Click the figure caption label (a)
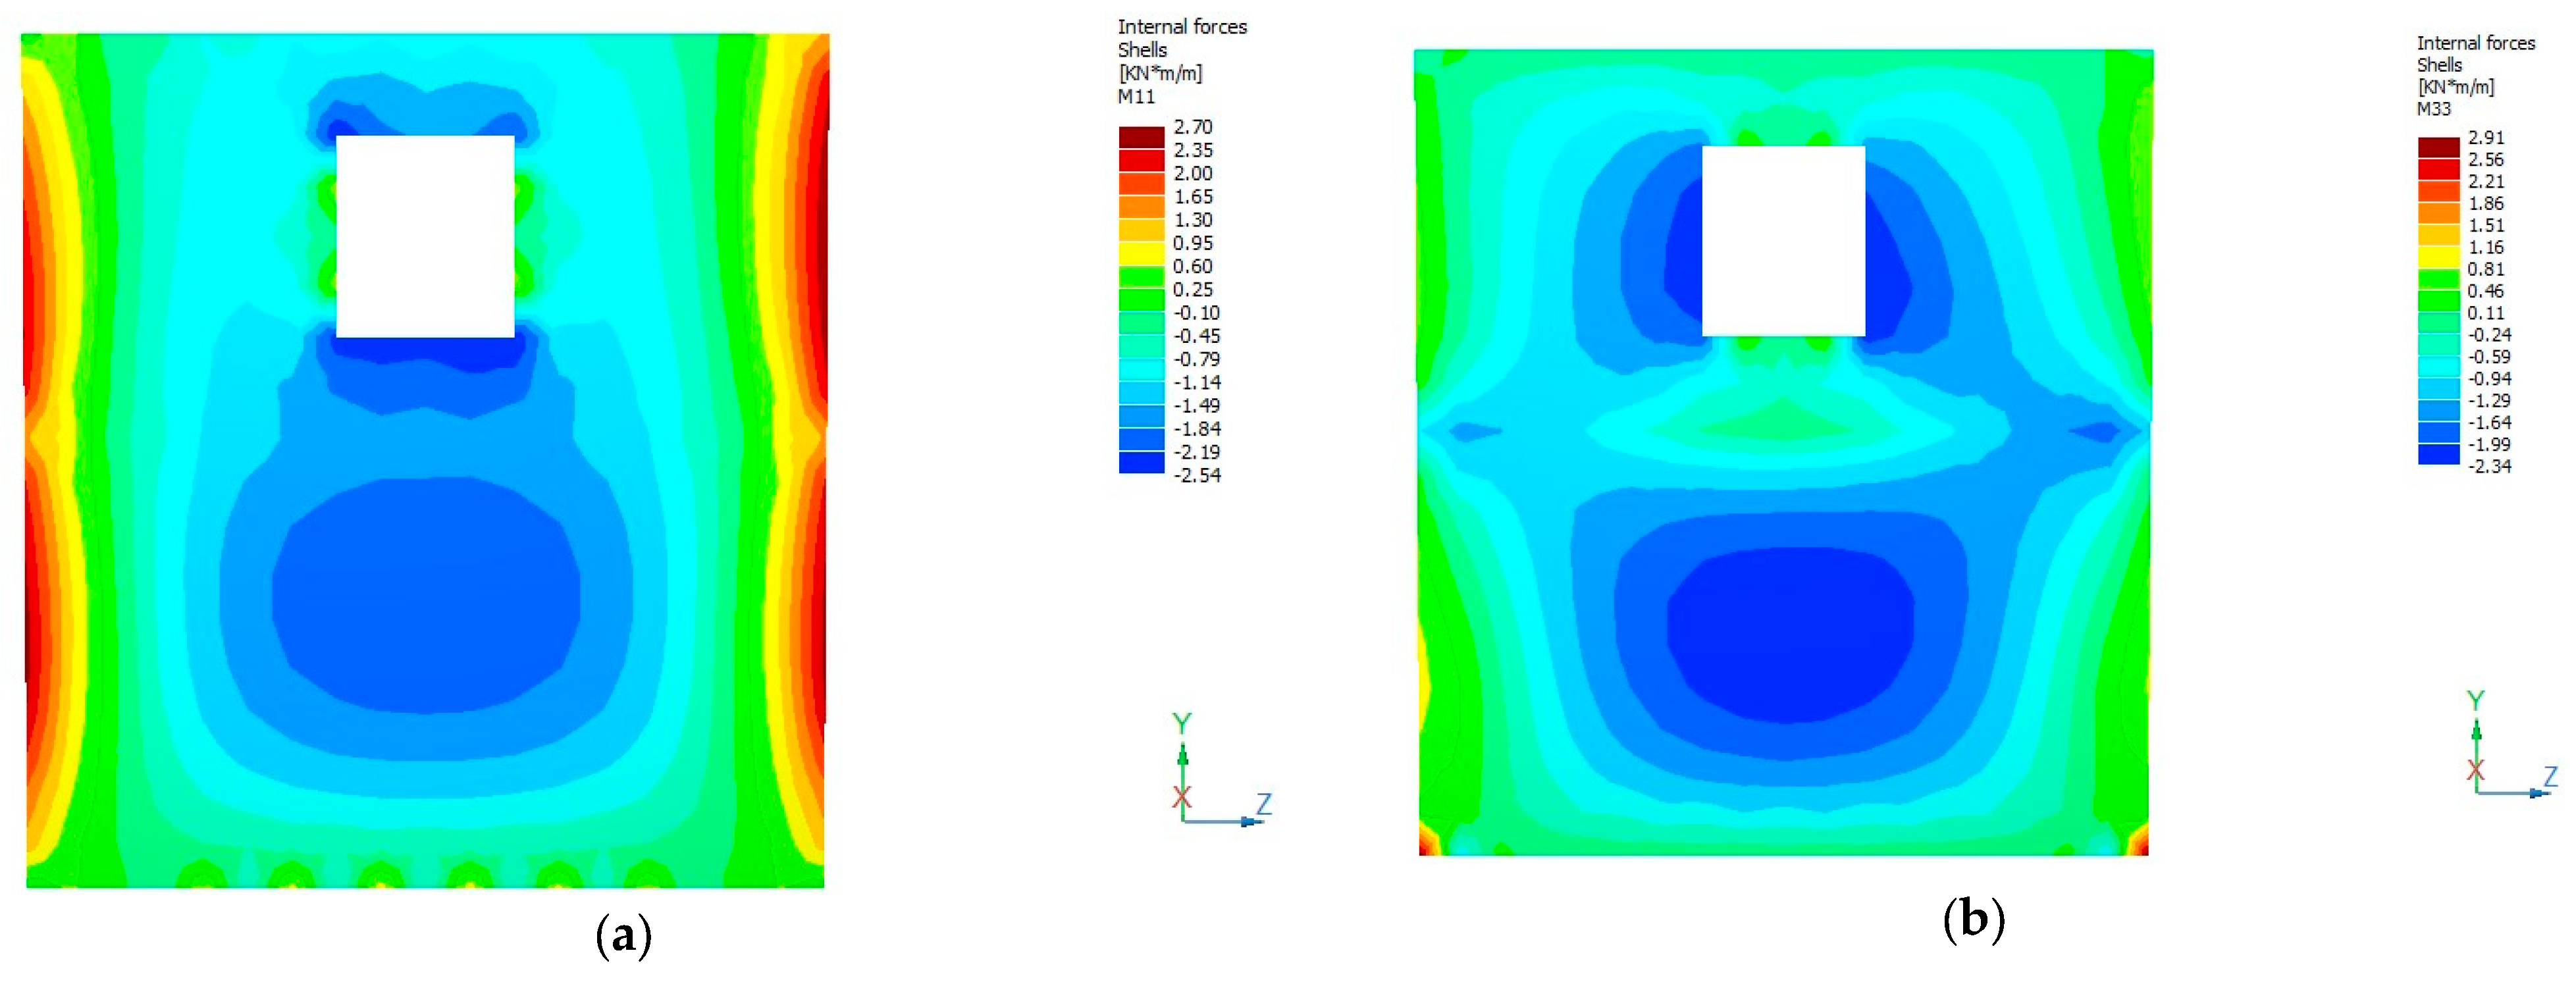Screen dimensions: 2576x986 pyautogui.click(x=623, y=936)
